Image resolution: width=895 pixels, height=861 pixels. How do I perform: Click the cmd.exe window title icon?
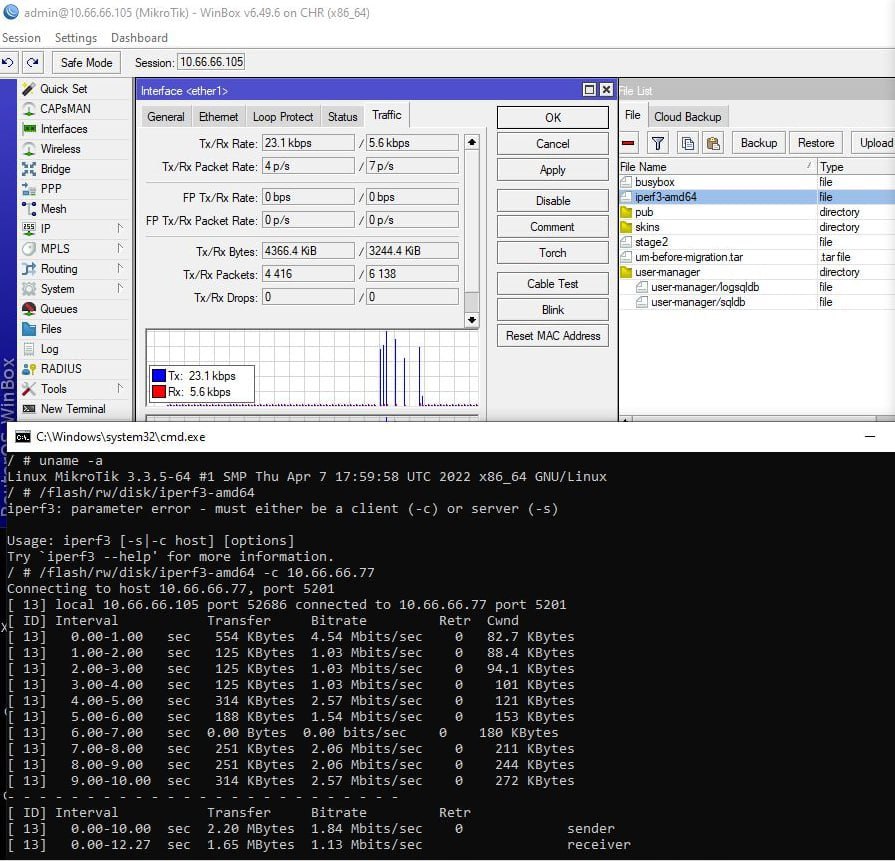[x=23, y=437]
